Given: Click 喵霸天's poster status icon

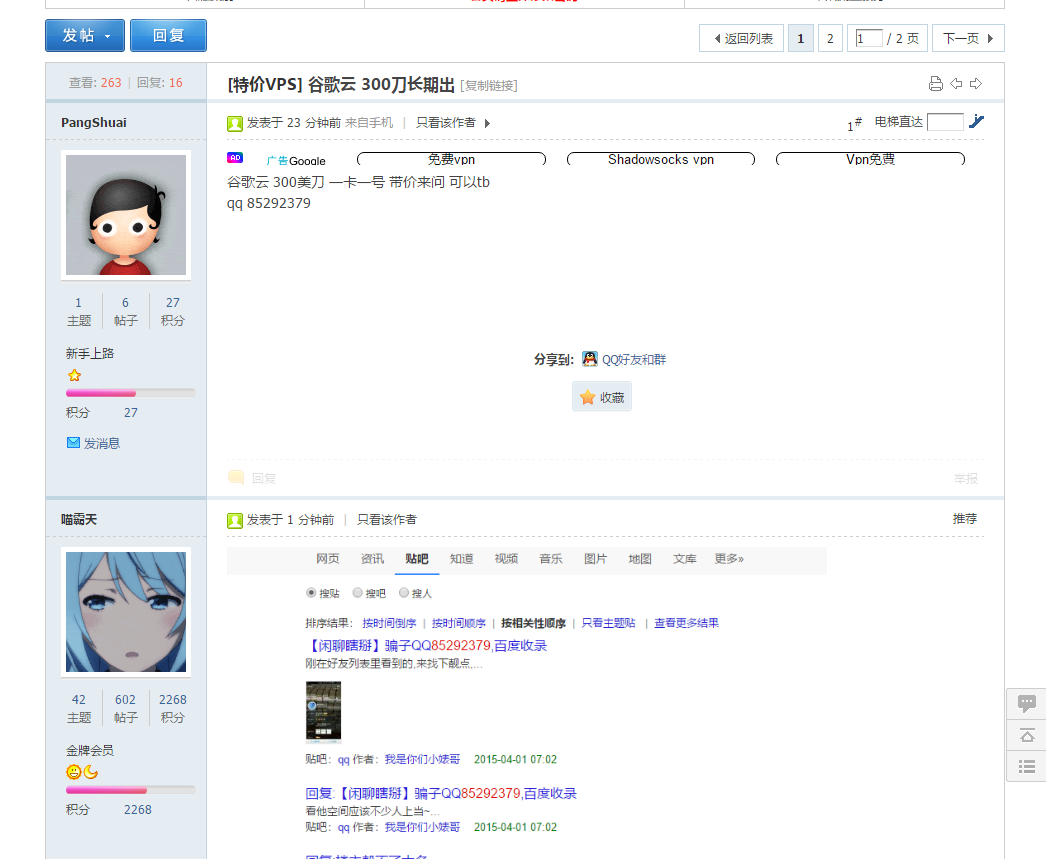Looking at the screenshot, I should (x=234, y=520).
